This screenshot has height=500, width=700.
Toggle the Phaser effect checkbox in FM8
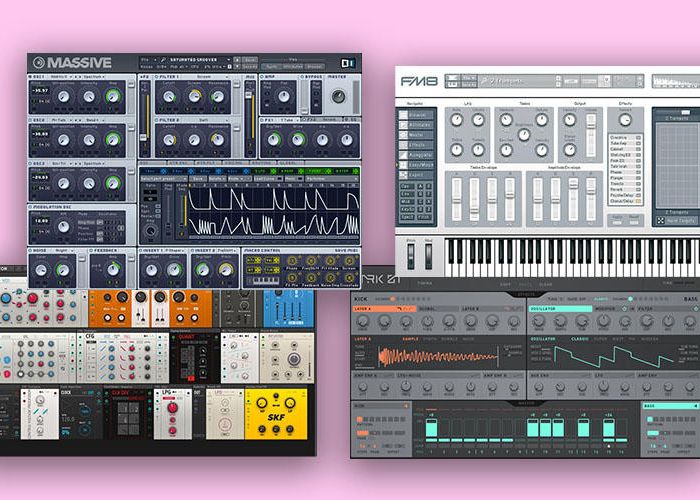click(x=638, y=172)
